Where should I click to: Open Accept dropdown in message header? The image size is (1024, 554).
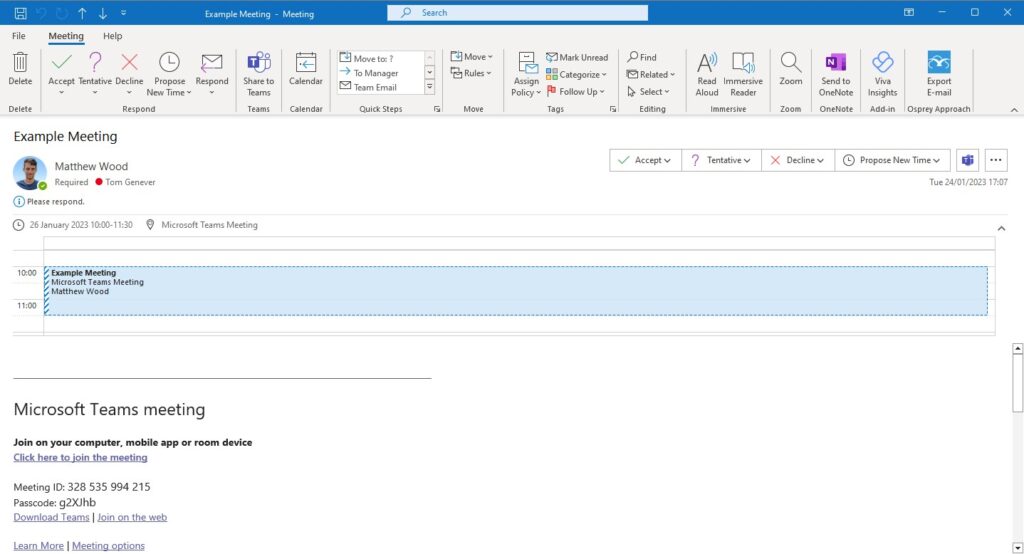[645, 160]
